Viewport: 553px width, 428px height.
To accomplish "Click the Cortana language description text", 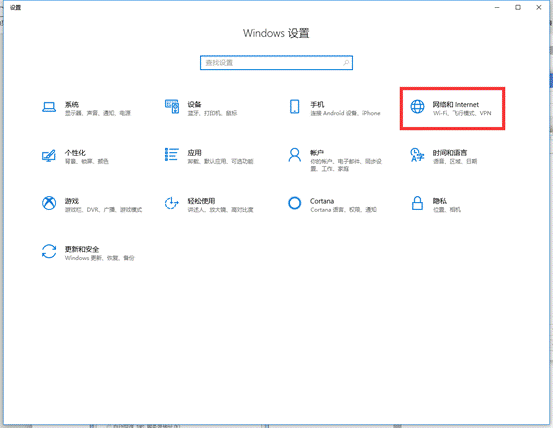I will point(344,210).
